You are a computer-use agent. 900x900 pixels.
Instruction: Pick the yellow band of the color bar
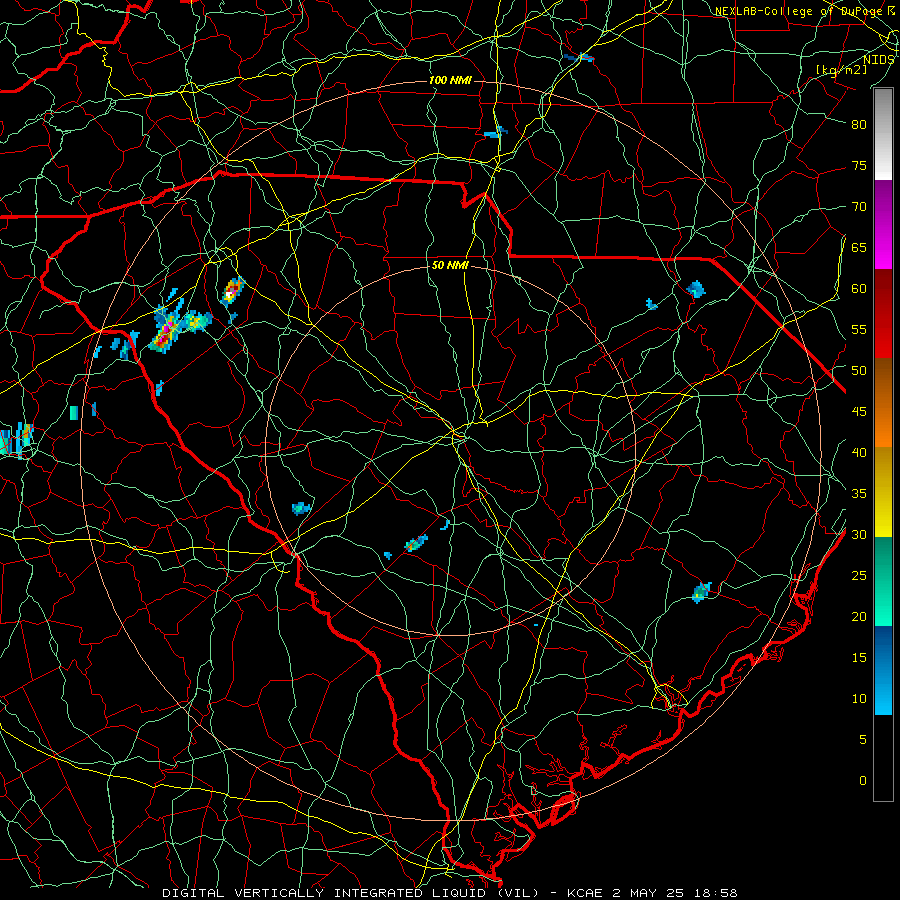tap(883, 494)
